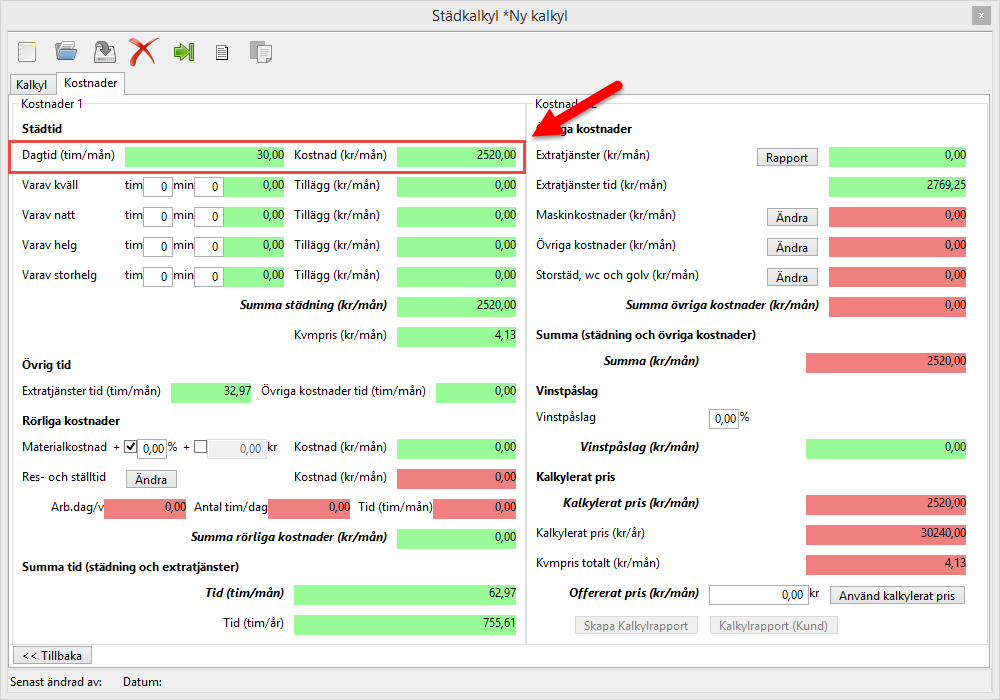This screenshot has height=700, width=1000.
Task: Close the Städkalkyl window
Action: point(979,15)
